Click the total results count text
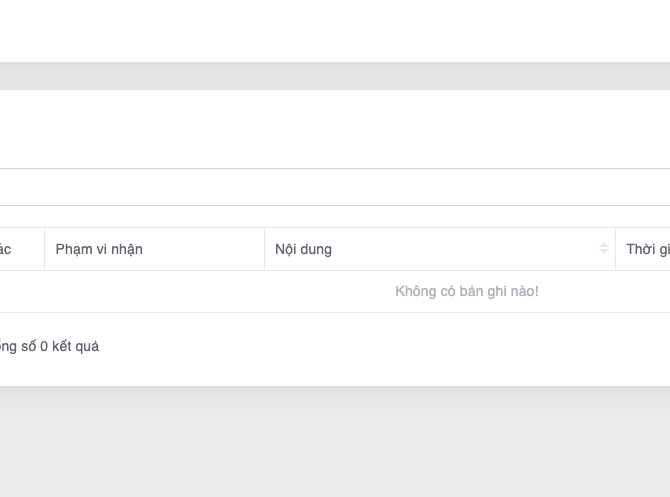The width and height of the screenshot is (670, 497). coord(50,347)
